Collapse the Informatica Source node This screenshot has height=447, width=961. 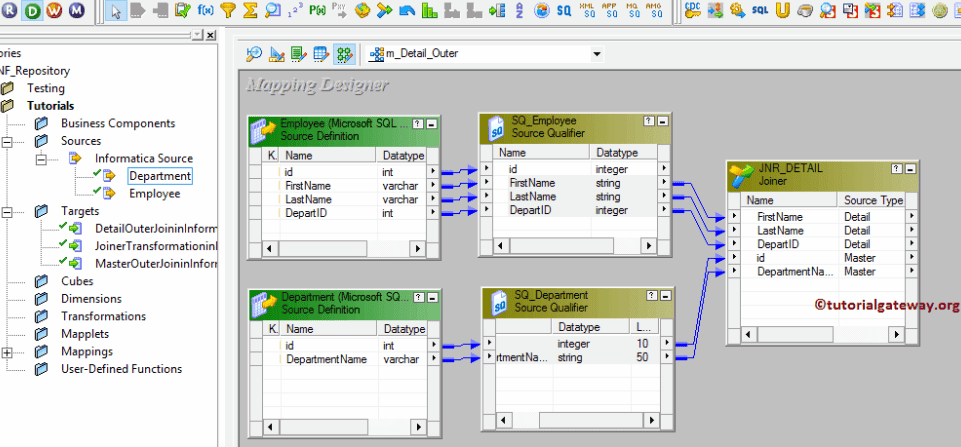[x=41, y=159]
